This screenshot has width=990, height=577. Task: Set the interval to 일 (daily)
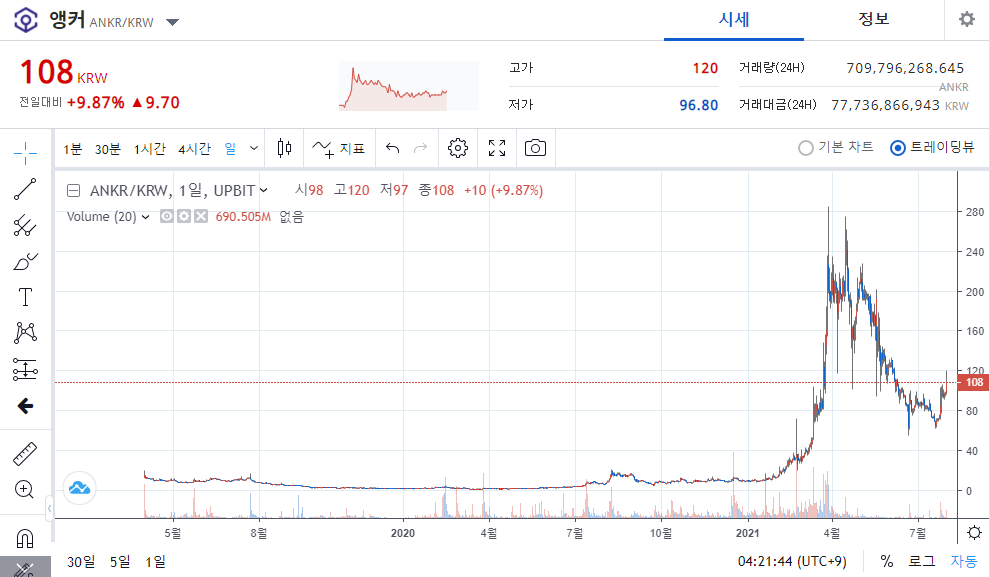[230, 149]
